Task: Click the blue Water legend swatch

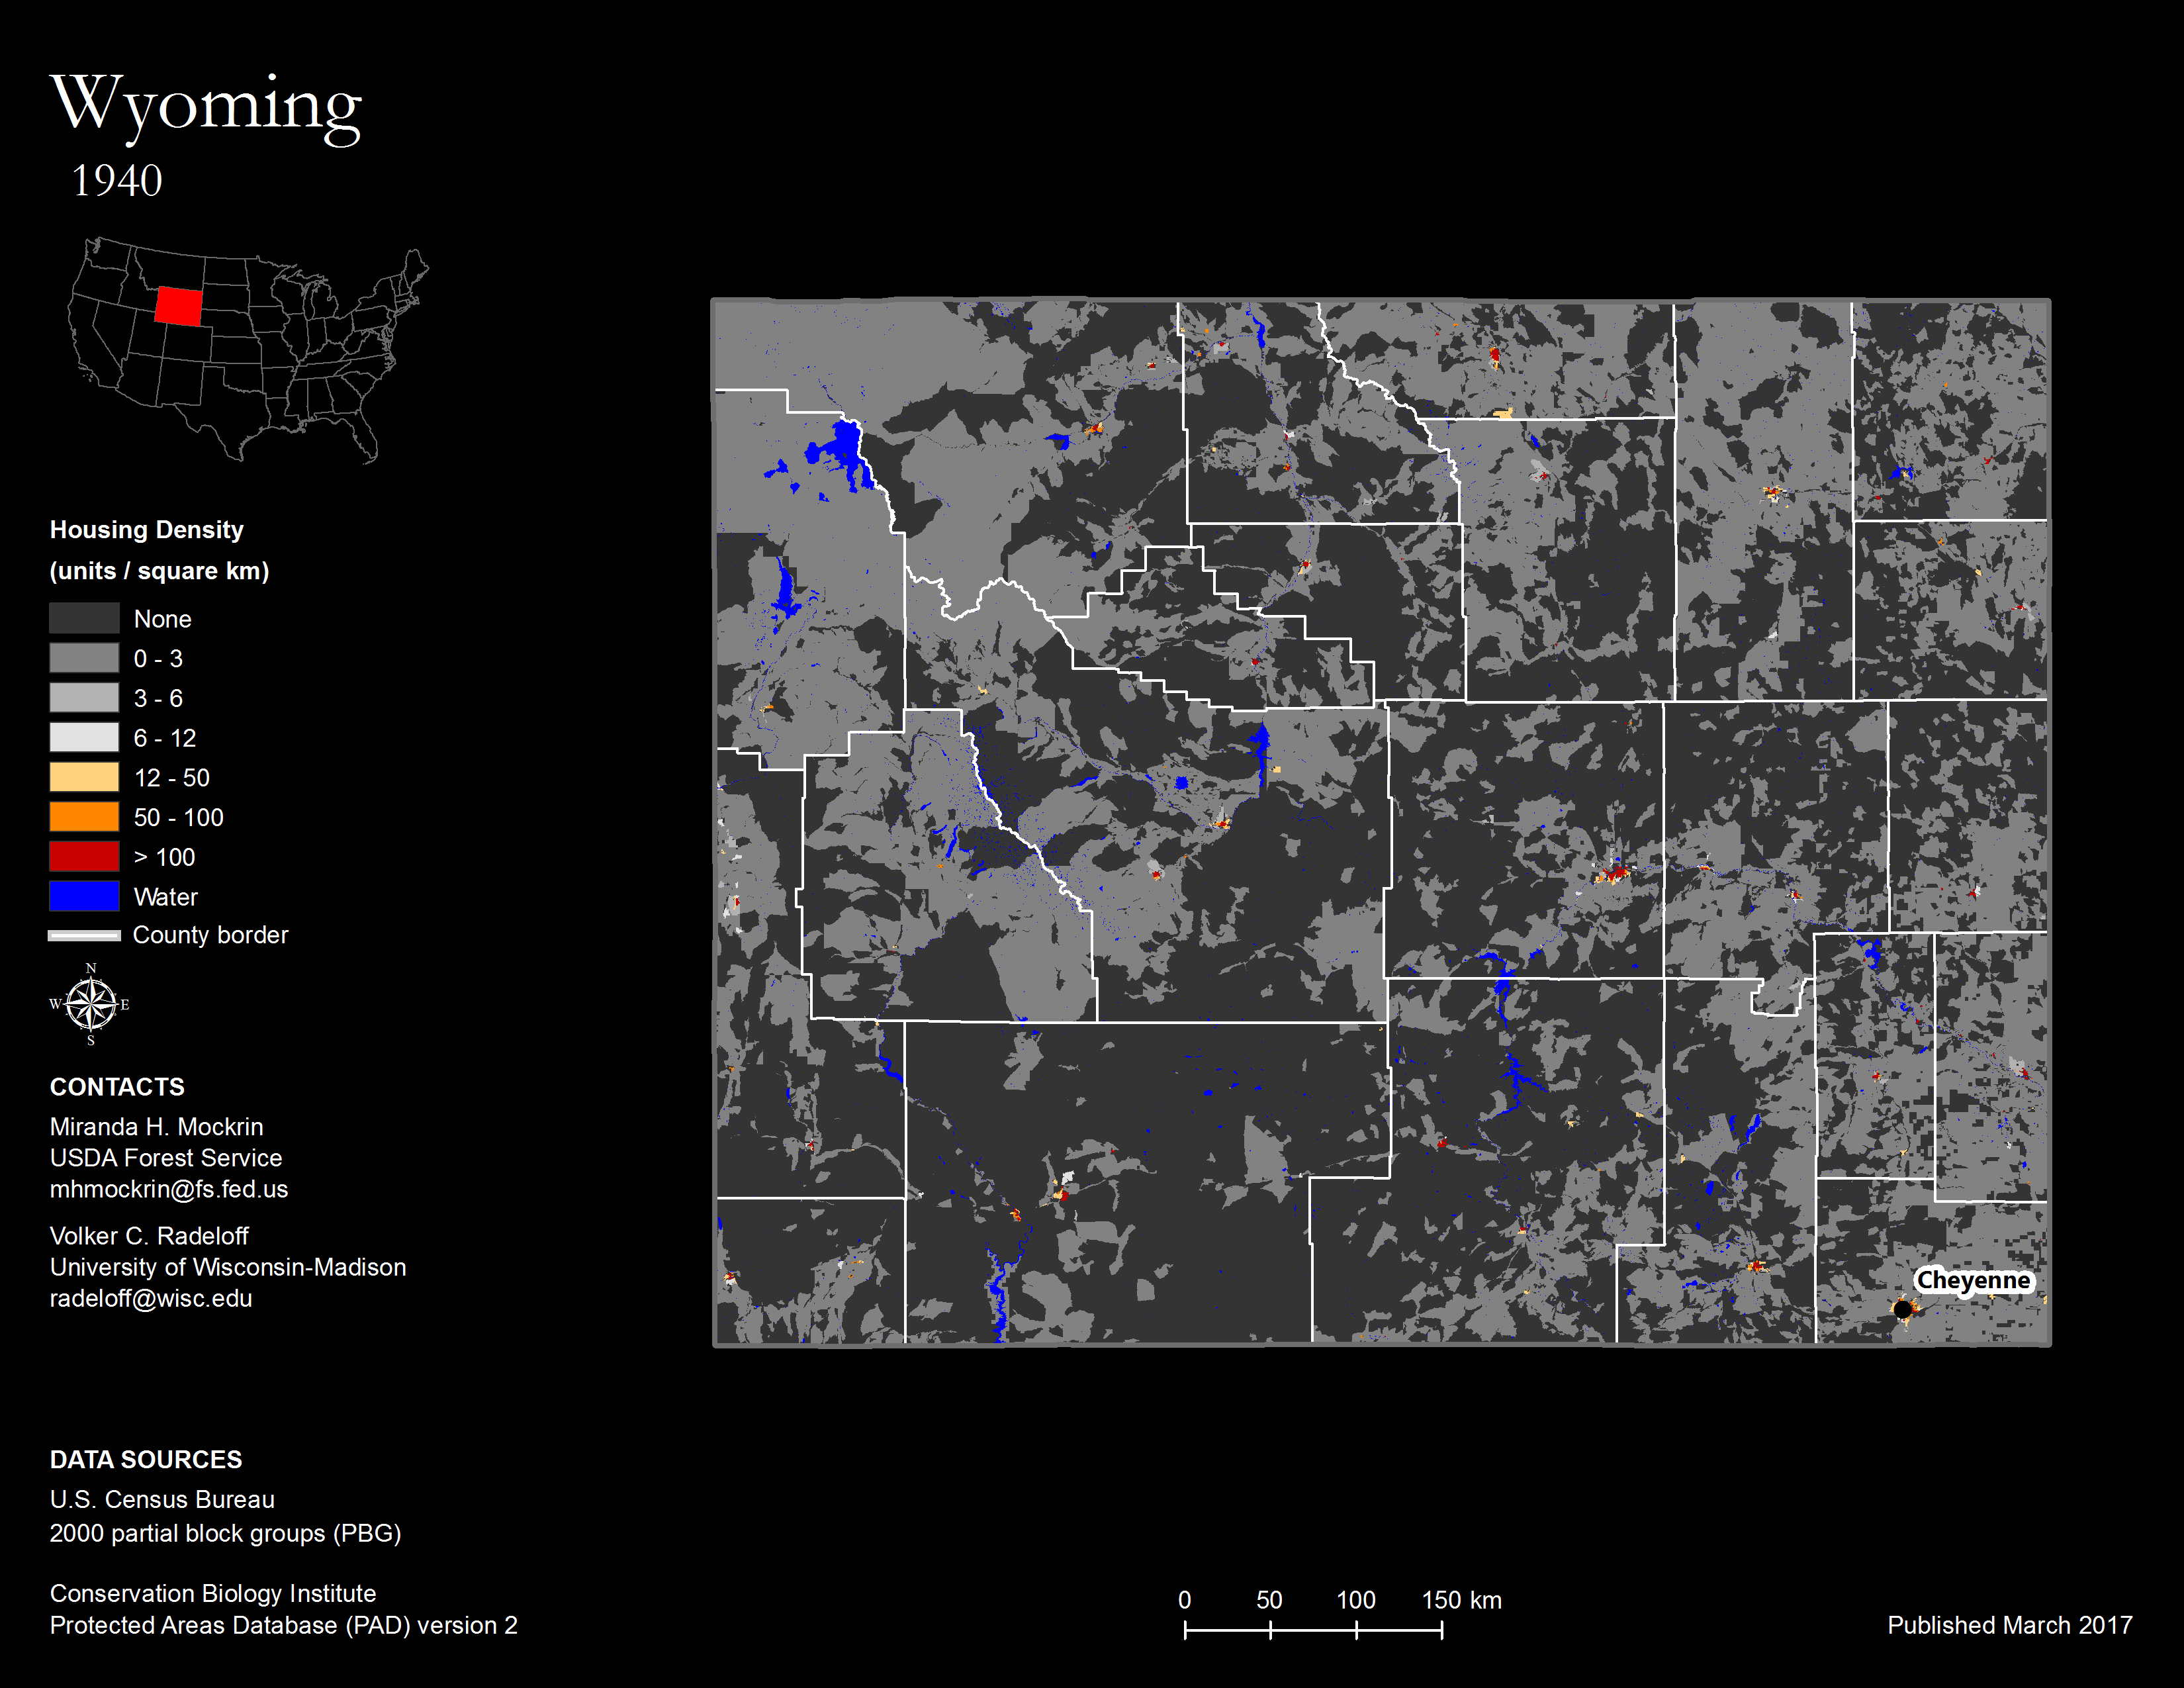Action: (x=84, y=896)
